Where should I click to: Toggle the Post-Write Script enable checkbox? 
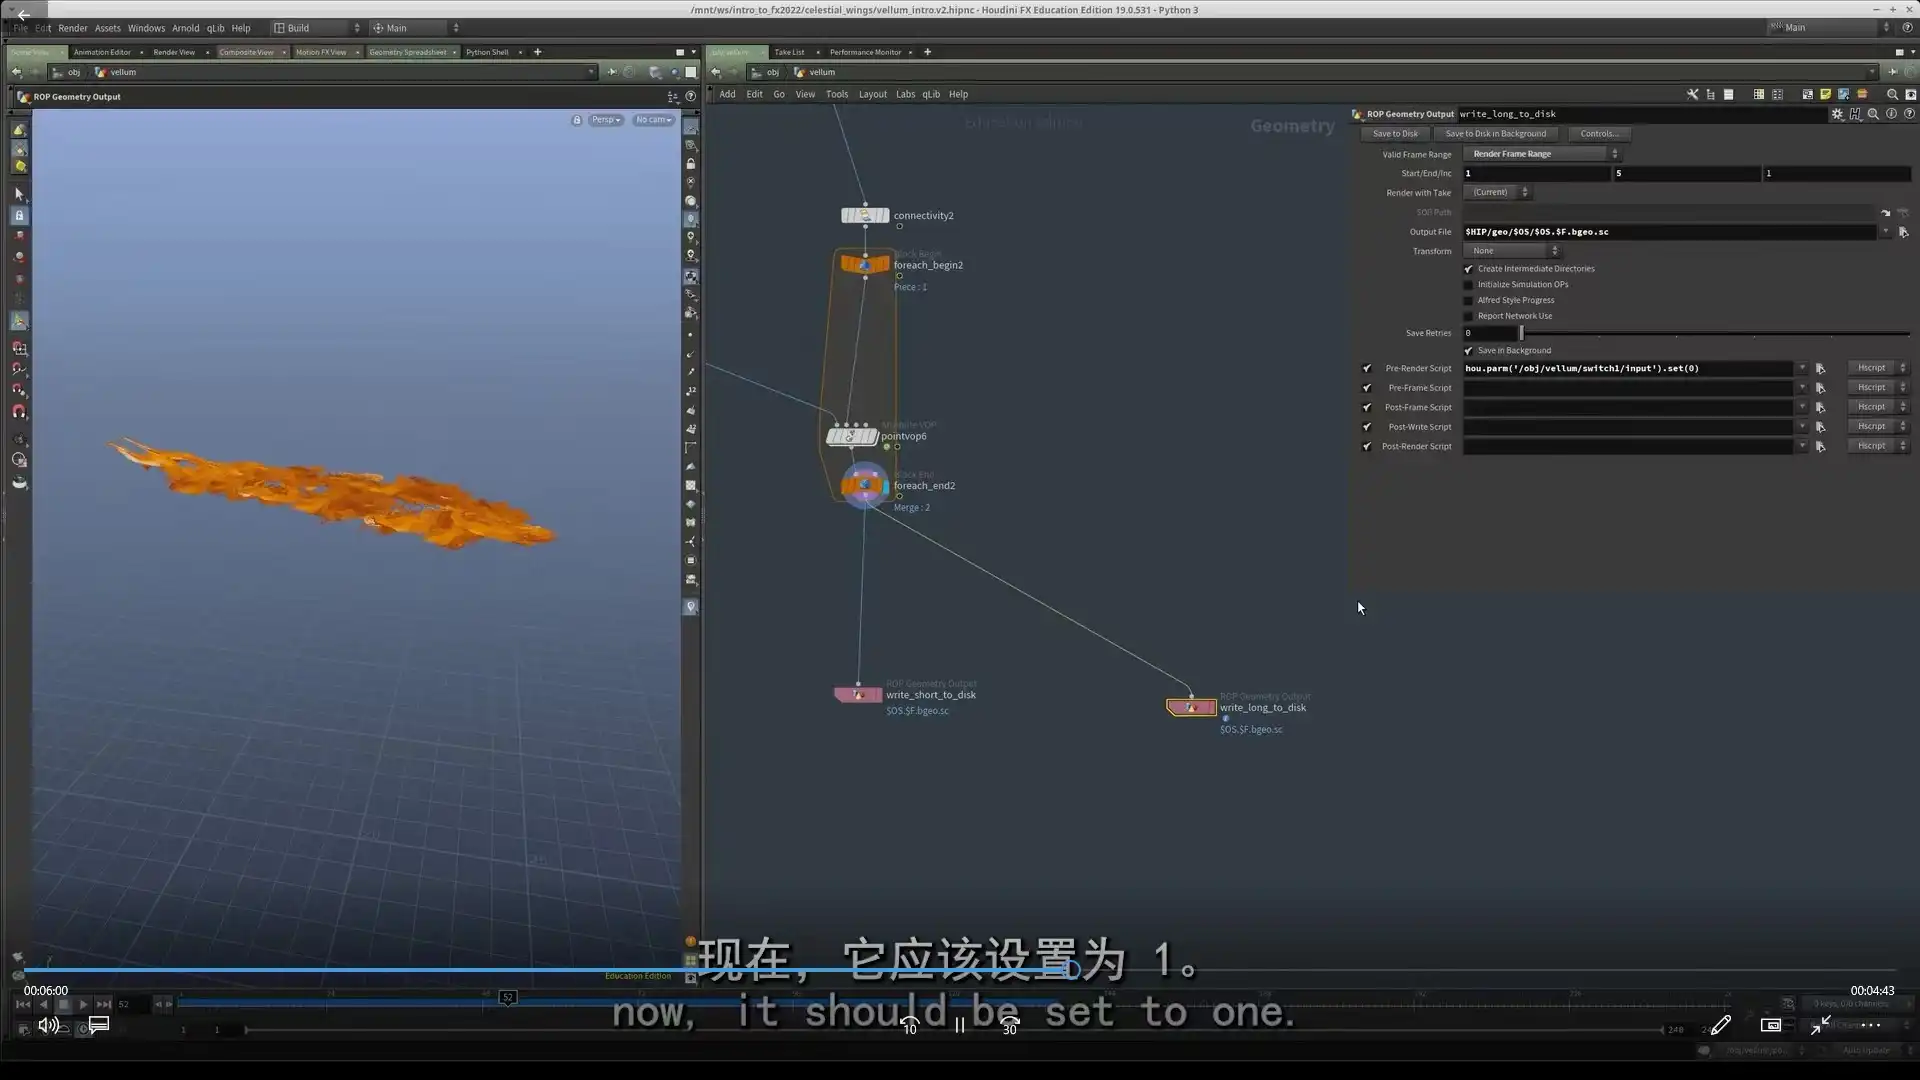(1367, 427)
